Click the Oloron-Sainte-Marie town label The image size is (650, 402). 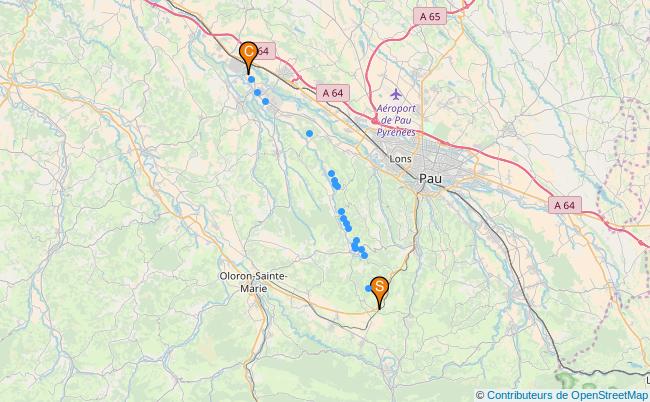pos(253,282)
